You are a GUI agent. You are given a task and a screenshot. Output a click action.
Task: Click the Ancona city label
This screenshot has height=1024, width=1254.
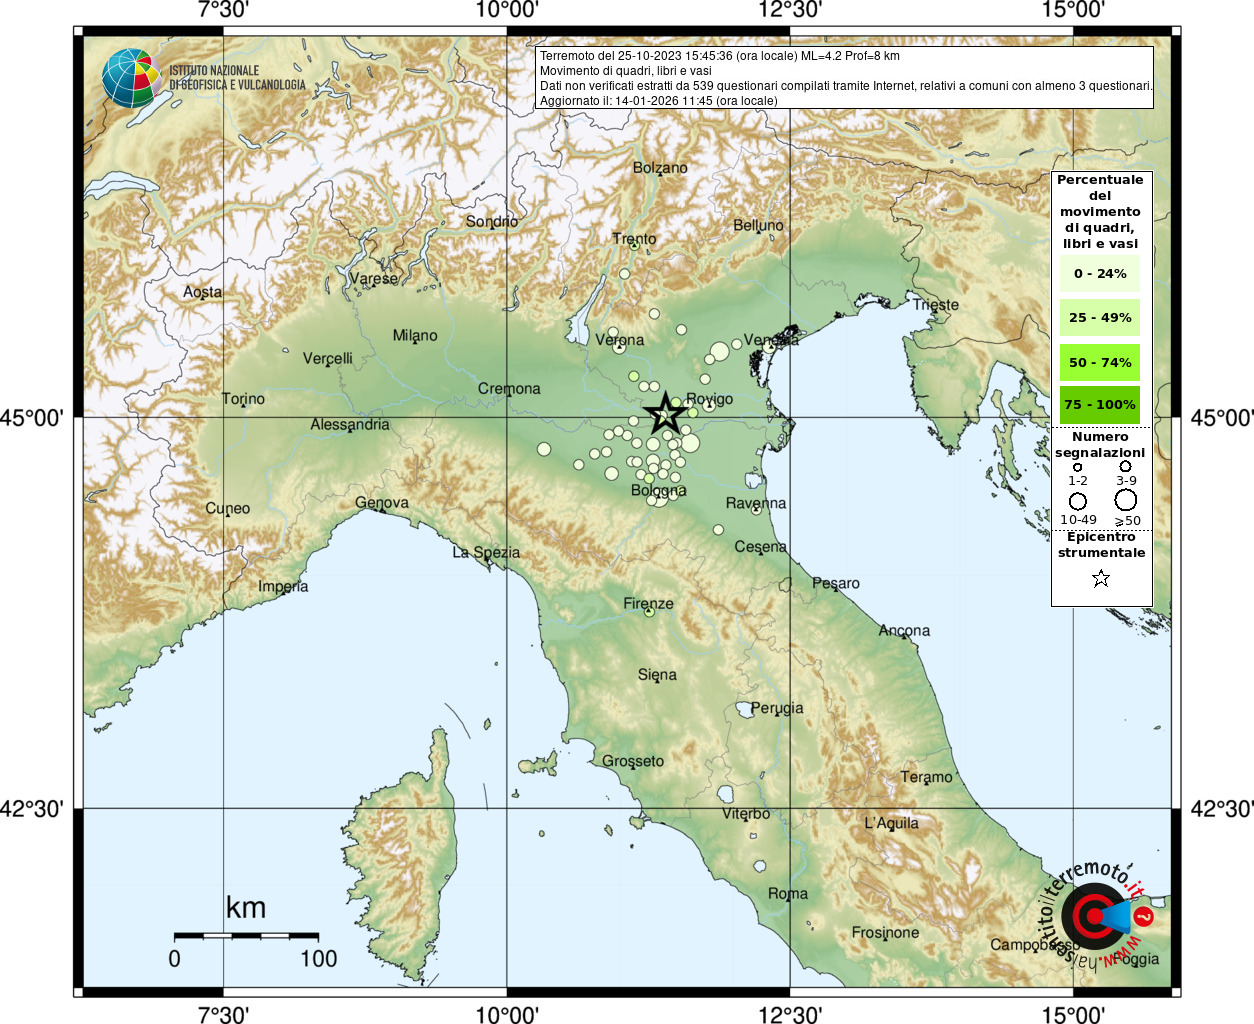[x=904, y=630]
